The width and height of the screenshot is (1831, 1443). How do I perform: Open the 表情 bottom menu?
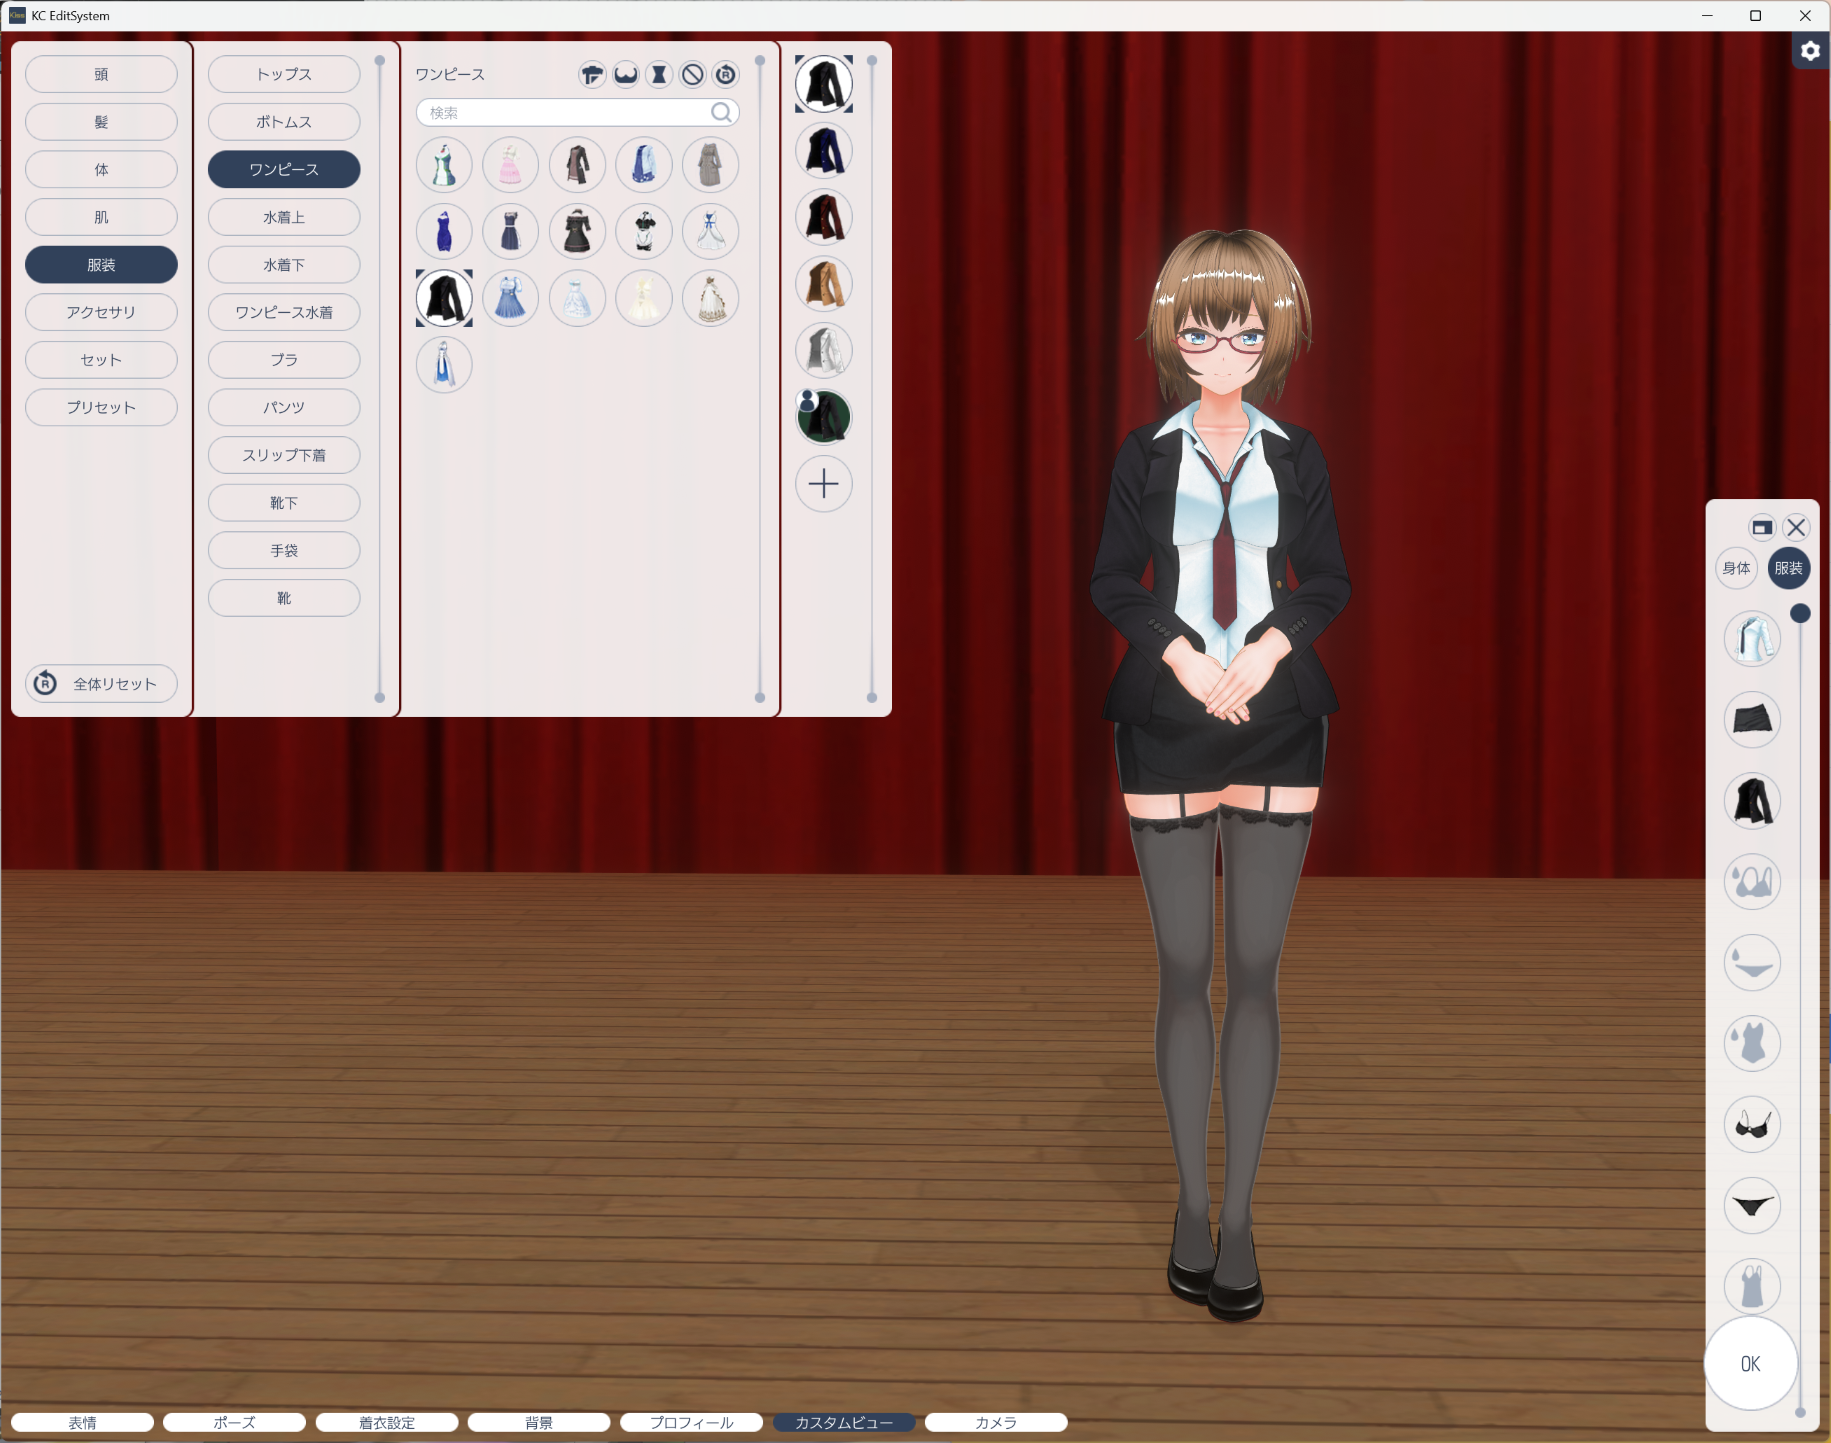coord(82,1422)
